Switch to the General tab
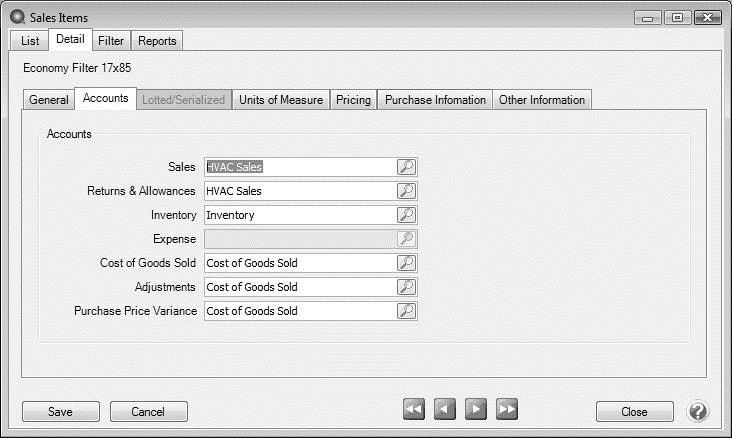Screen dimensions: 732x438 [x=48, y=100]
